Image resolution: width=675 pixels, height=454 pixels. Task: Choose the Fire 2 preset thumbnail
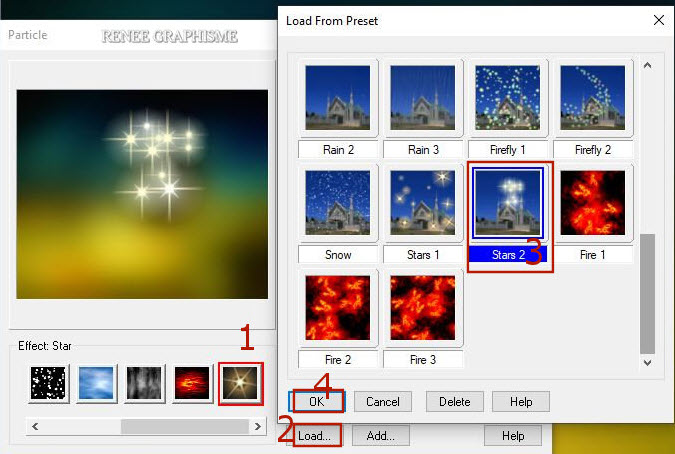[338, 308]
